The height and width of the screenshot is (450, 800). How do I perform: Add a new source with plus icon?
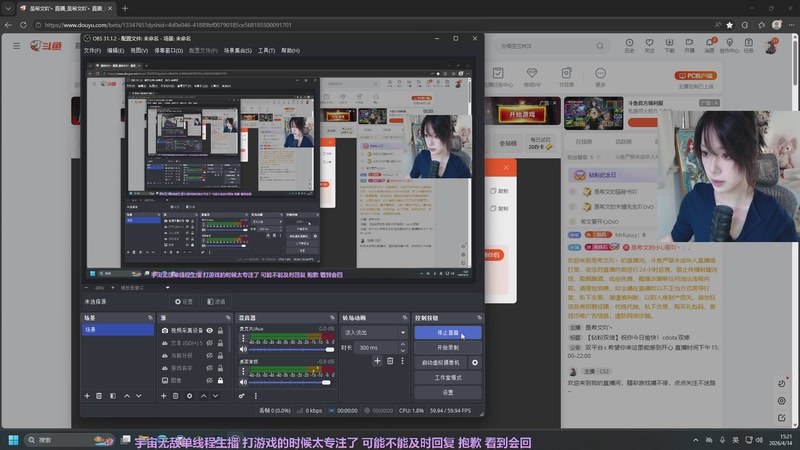coord(163,396)
